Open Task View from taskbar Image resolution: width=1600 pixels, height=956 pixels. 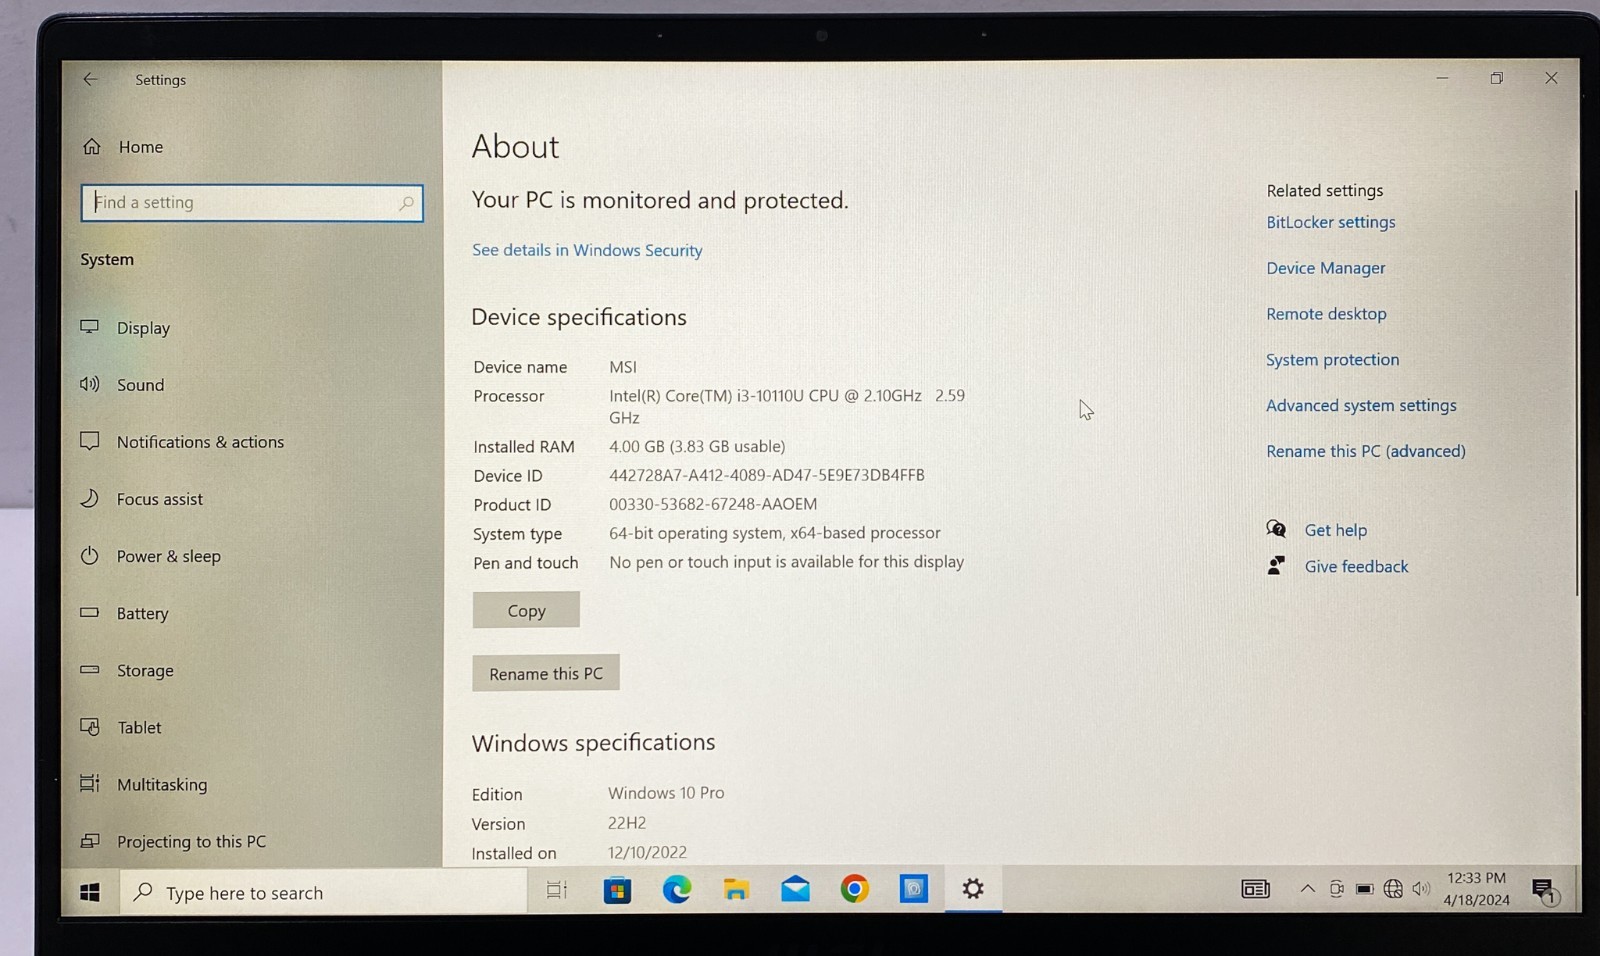click(x=557, y=890)
